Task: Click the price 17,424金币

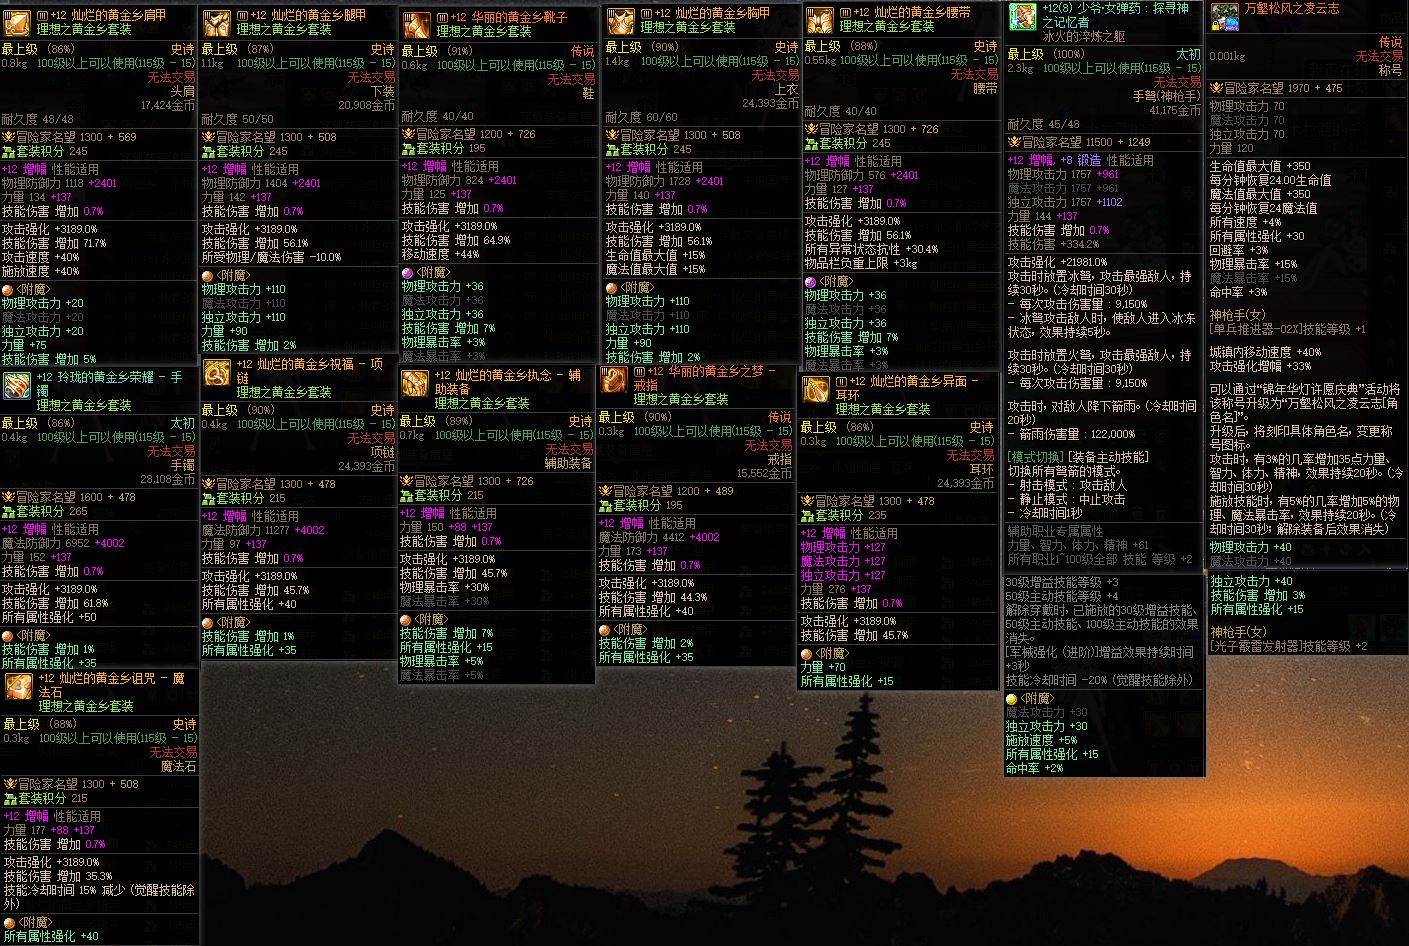Action: (x=168, y=105)
